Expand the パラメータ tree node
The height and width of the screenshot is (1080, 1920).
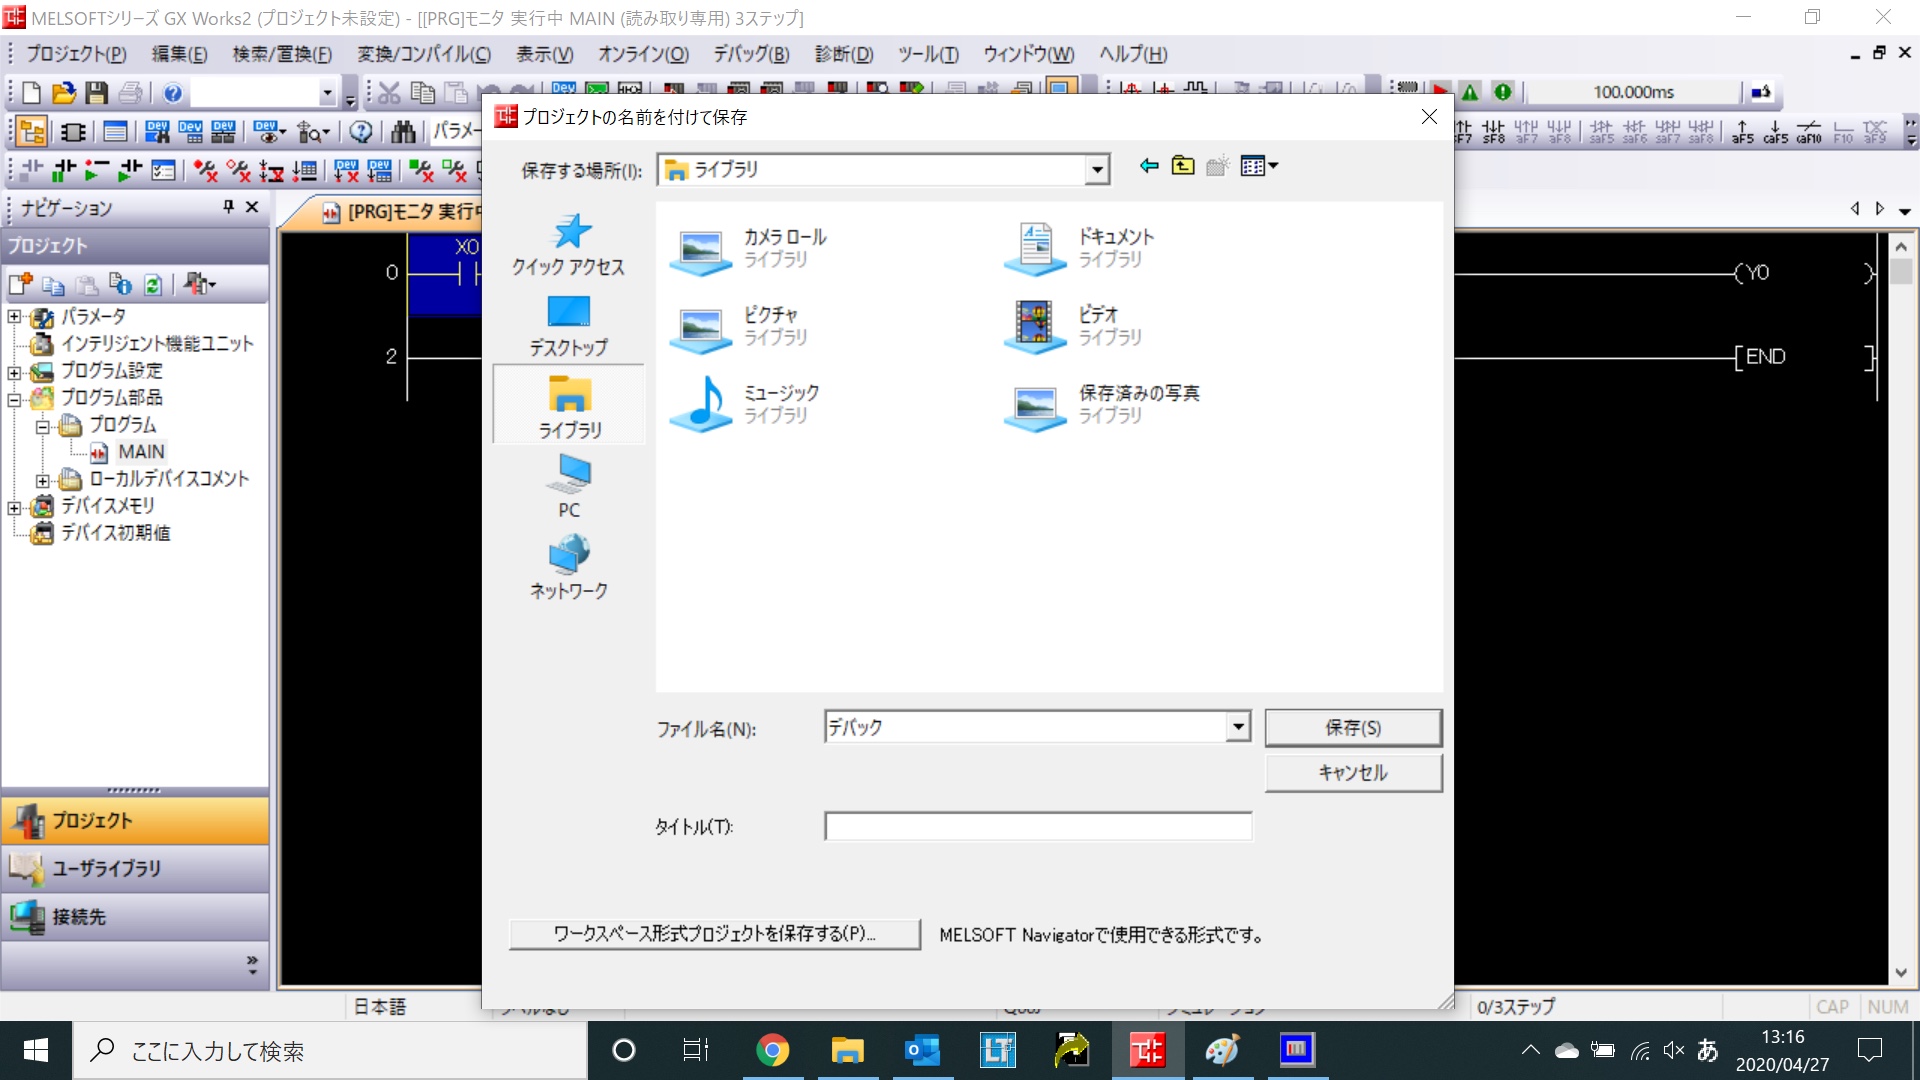coord(14,317)
